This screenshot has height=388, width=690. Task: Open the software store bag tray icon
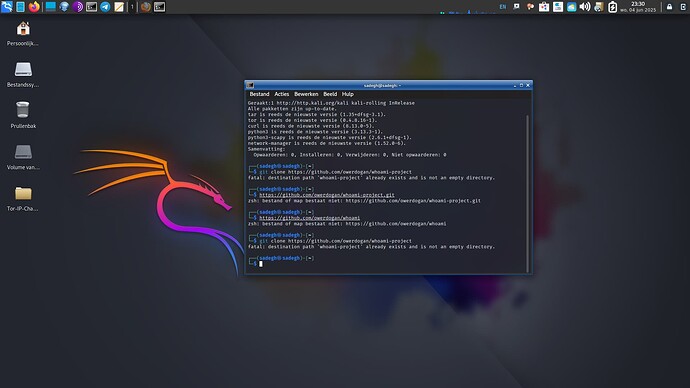point(544,7)
